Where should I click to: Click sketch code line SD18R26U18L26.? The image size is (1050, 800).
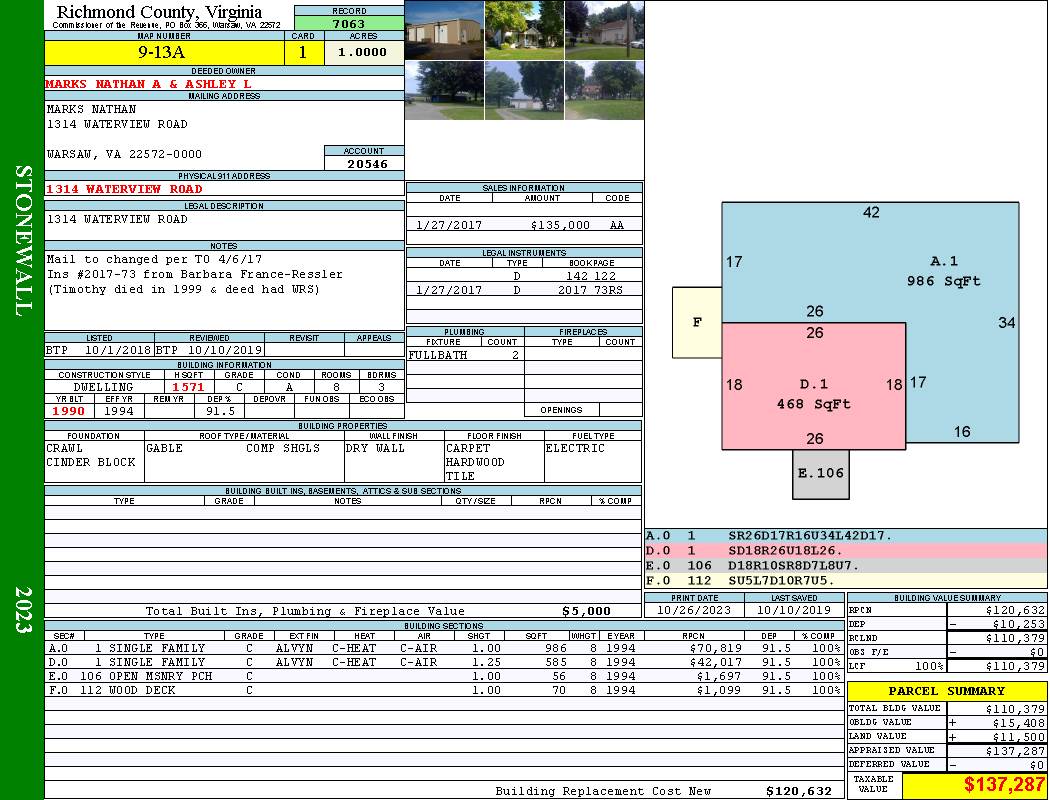tap(785, 550)
